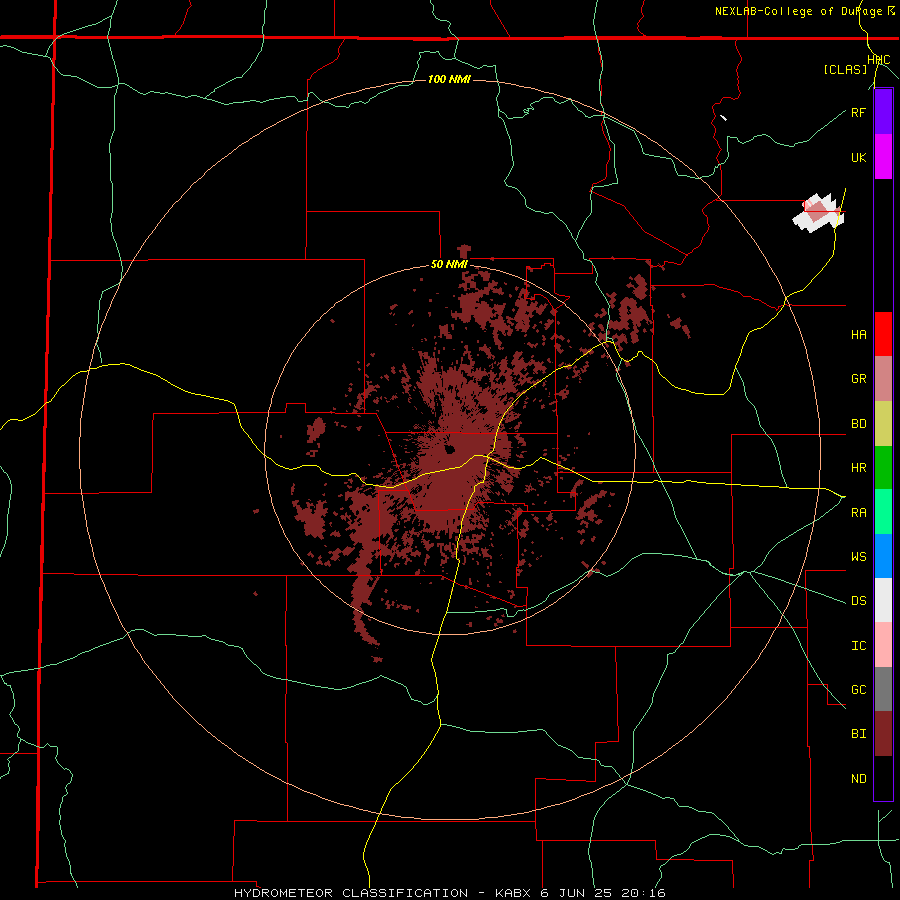Click the BI dark red legend swatch
This screenshot has height=900, width=900.
pyautogui.click(x=883, y=734)
